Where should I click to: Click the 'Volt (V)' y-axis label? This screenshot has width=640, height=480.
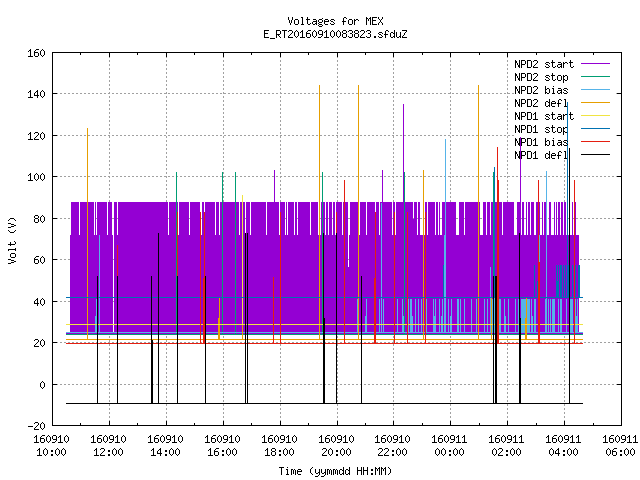pos(12,240)
